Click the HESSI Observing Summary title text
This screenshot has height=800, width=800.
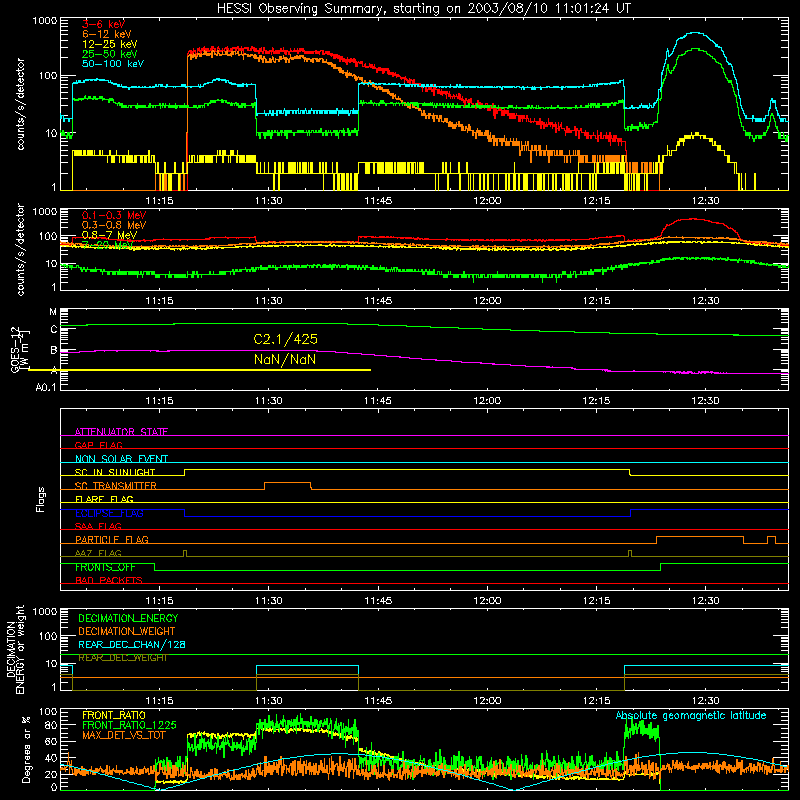(424, 8)
